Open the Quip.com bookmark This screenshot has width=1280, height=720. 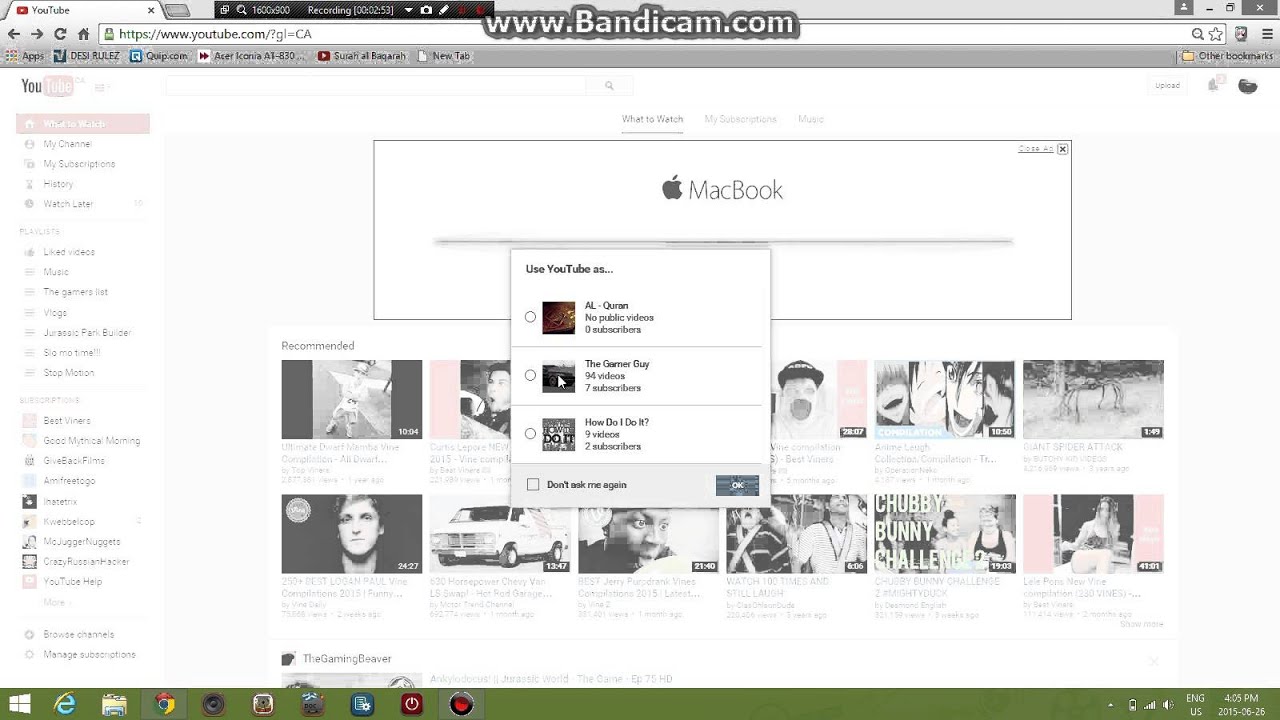159,56
